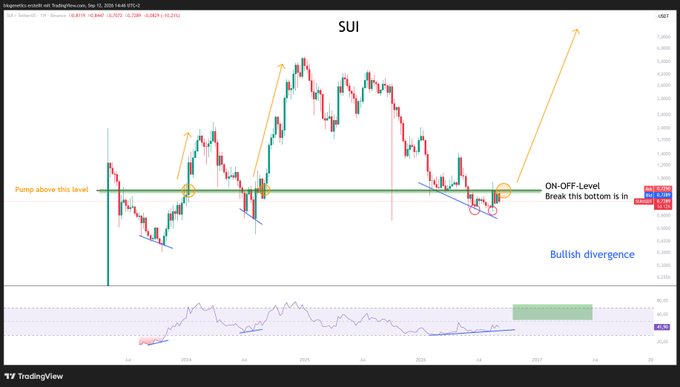Viewport: 680px width, 387px height.
Task: Click the 2,0000 price axis label
Action: pos(664,128)
